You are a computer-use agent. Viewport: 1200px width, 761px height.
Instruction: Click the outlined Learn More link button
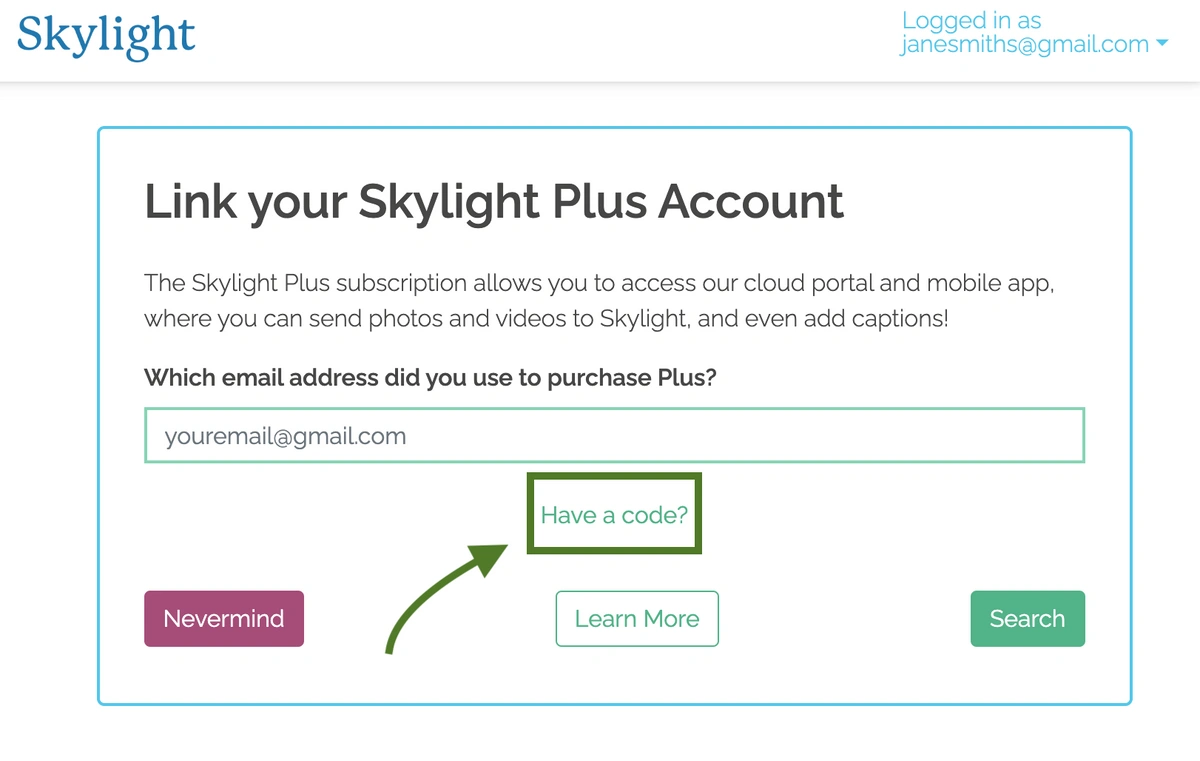point(637,618)
